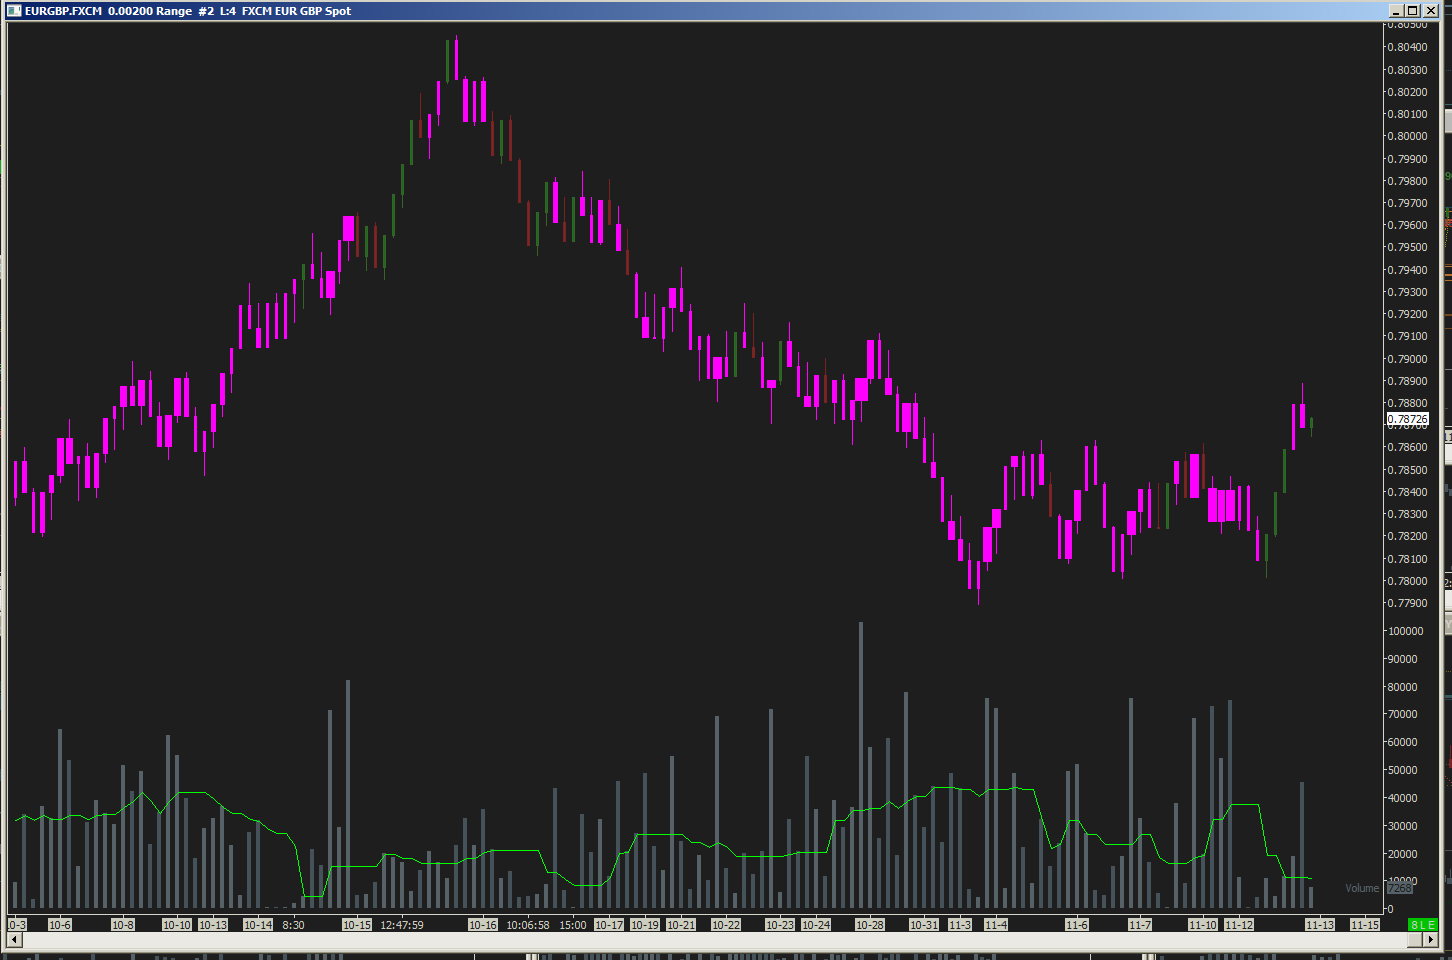Click the 11-12 date label on time axis
Viewport: 1452px width, 960px height.
(x=1239, y=925)
